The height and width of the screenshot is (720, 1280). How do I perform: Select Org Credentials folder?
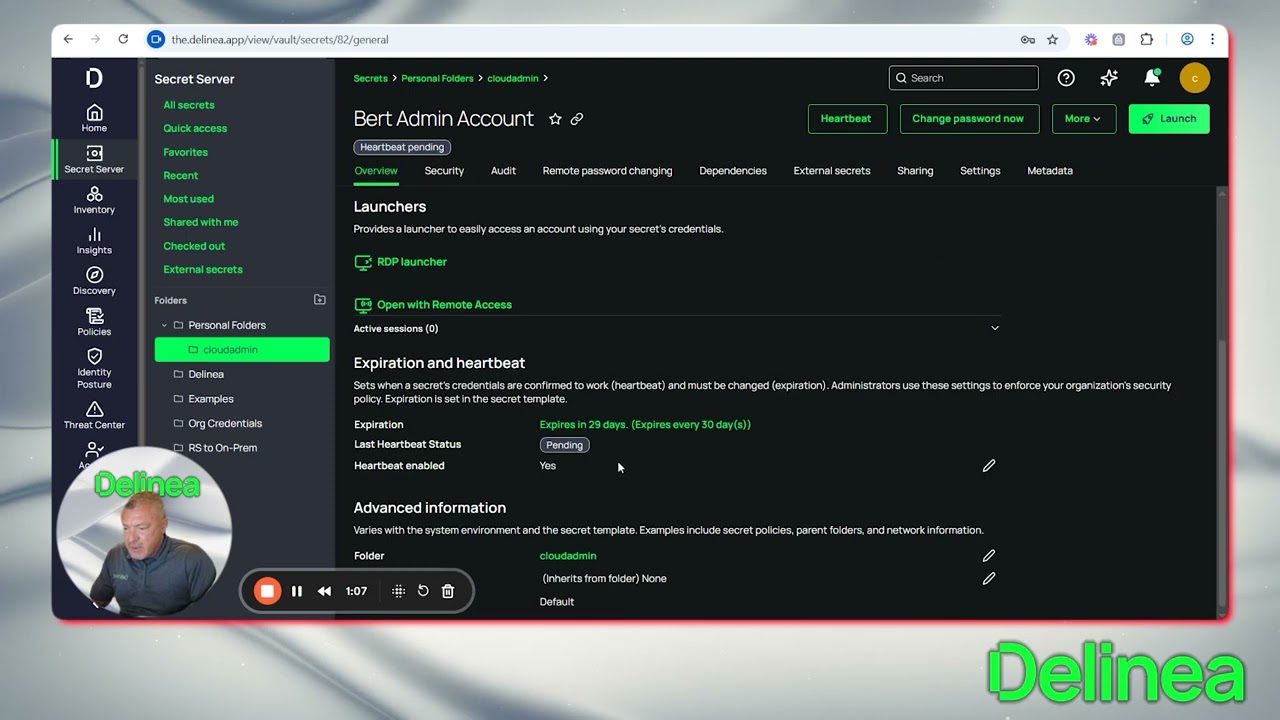[225, 424]
